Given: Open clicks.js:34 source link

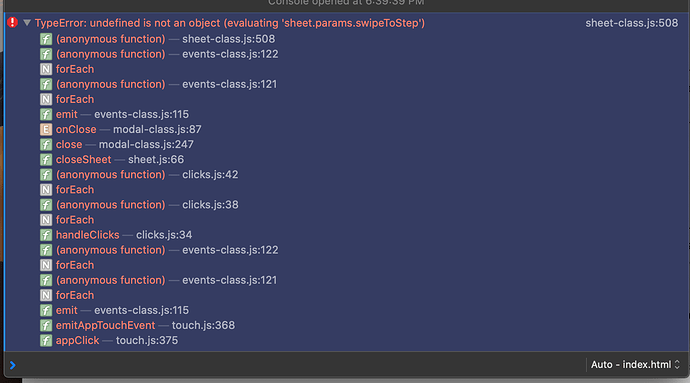Looking at the screenshot, I should [164, 235].
